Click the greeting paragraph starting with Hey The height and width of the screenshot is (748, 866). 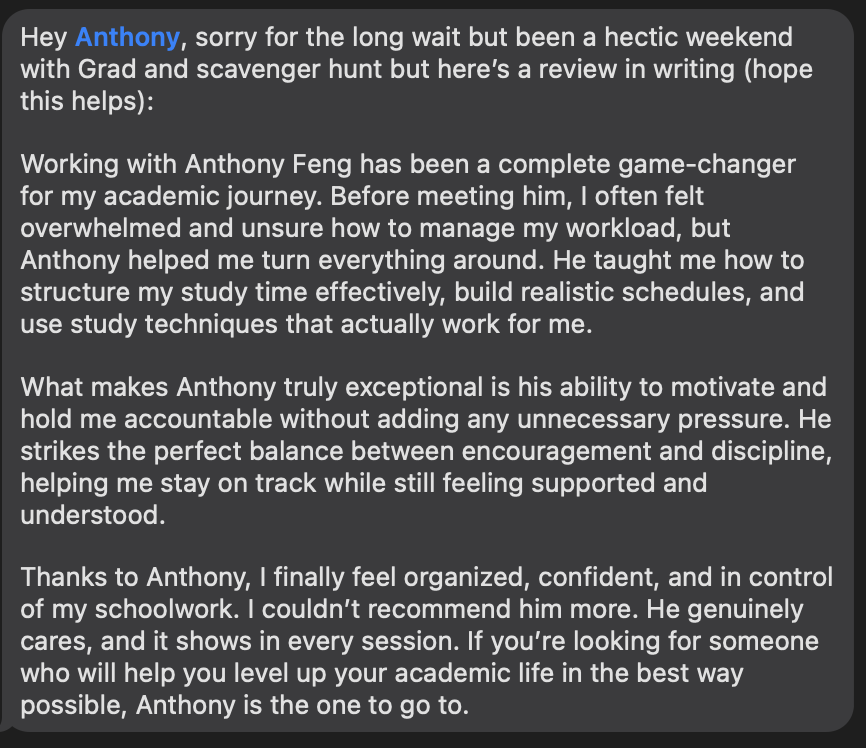point(417,70)
